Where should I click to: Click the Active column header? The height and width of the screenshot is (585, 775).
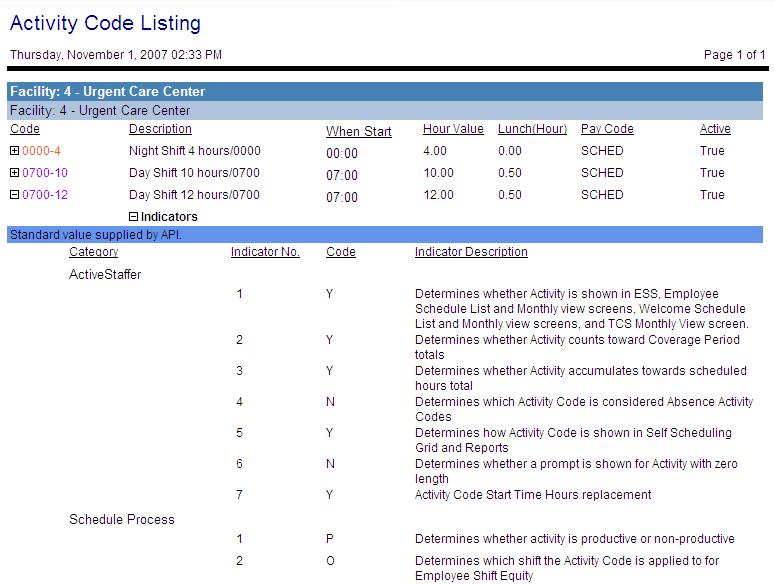pos(715,129)
